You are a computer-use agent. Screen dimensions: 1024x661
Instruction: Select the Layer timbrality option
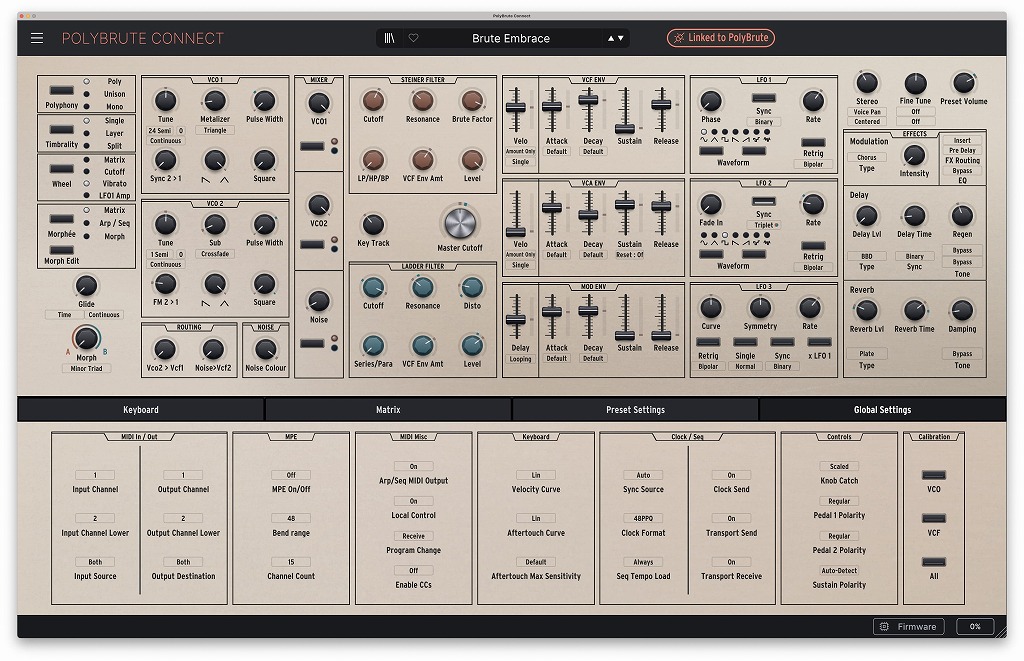(x=86, y=133)
